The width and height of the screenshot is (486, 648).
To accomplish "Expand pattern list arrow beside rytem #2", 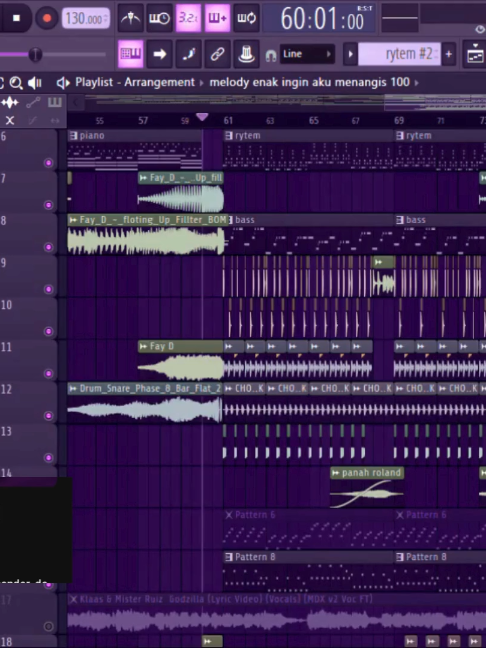I will 350,54.
